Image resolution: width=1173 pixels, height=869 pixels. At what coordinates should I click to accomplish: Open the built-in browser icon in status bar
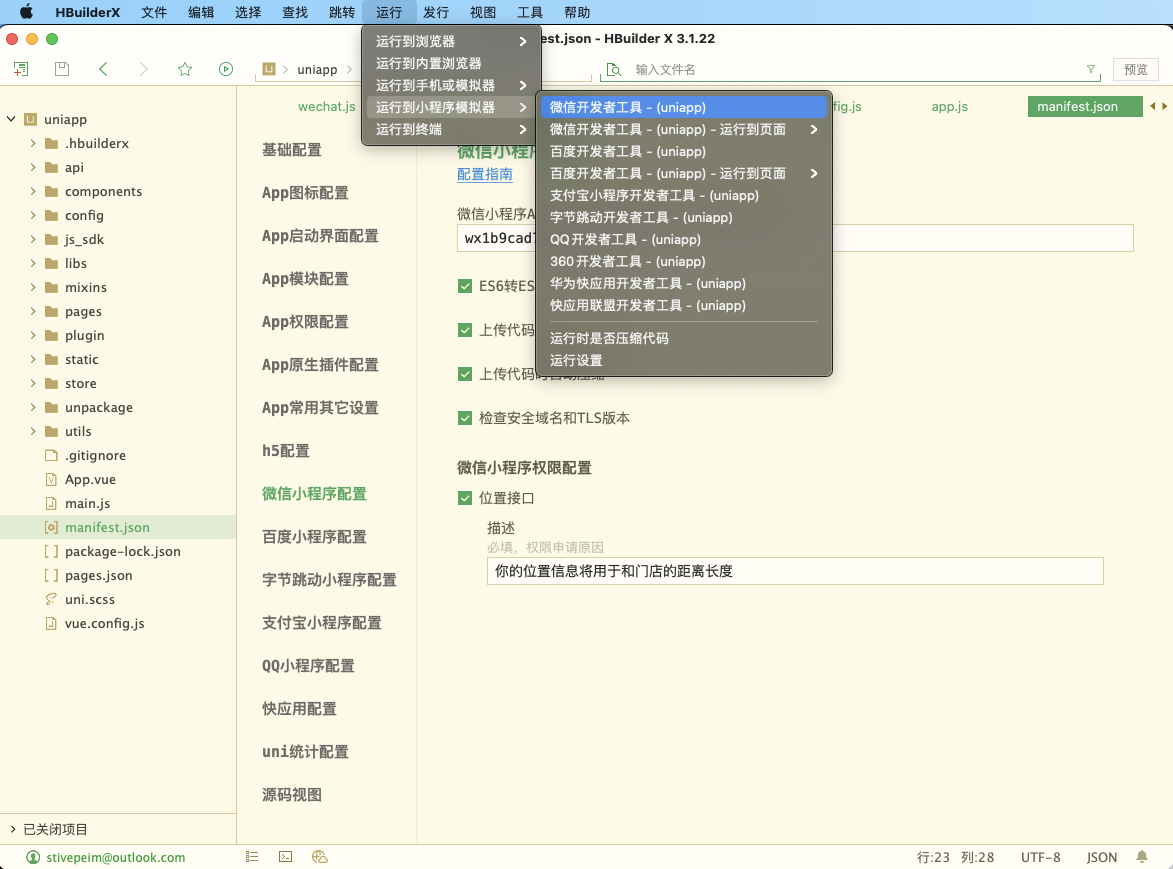click(x=320, y=857)
